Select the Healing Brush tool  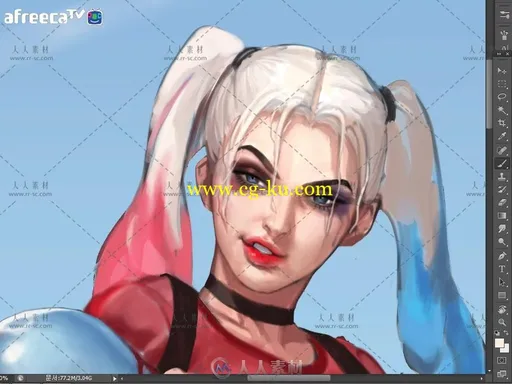(502, 150)
